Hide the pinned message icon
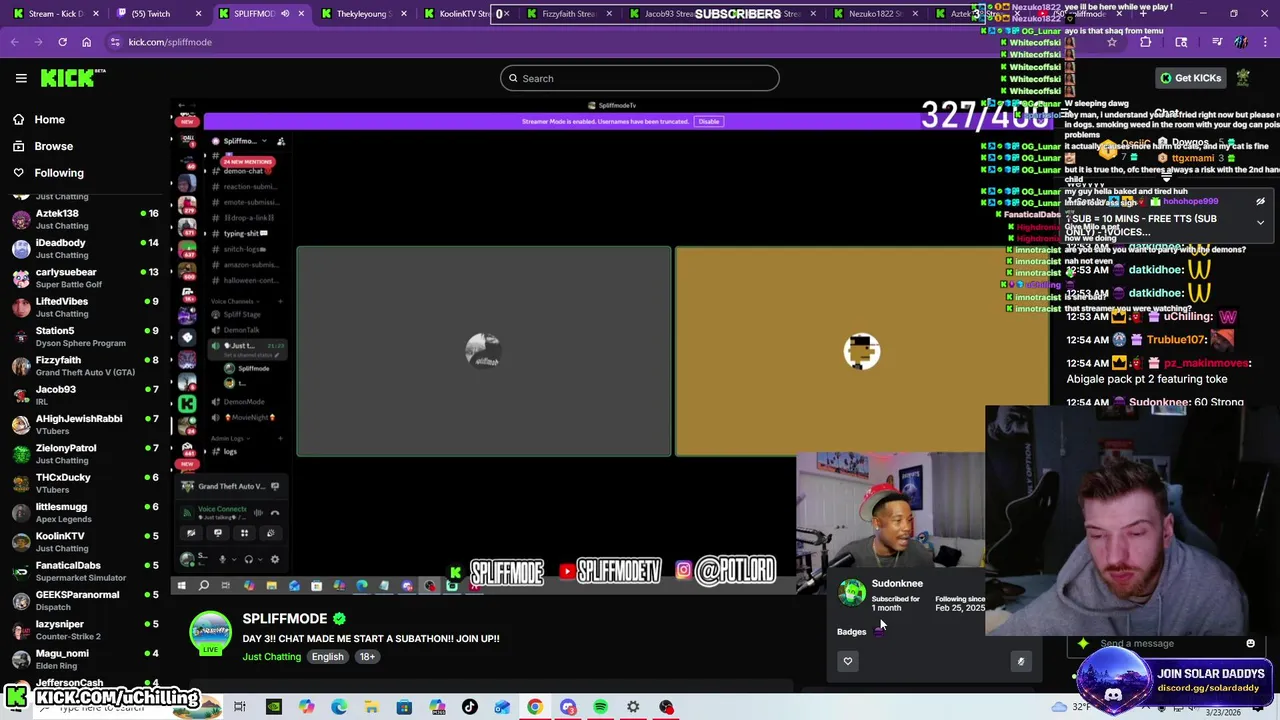1280x720 pixels. (x=1260, y=201)
